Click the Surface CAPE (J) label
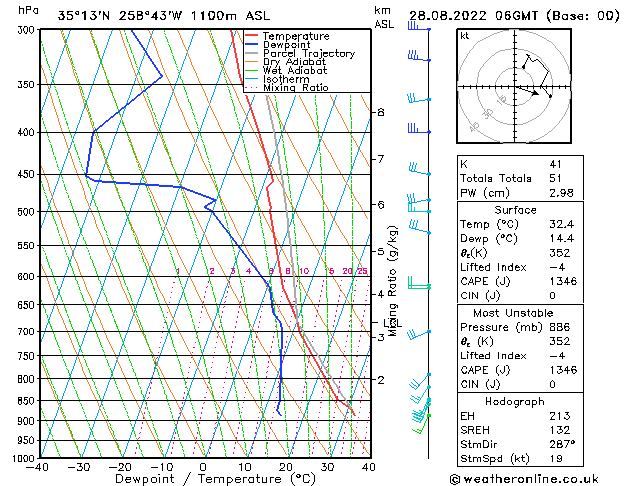 (x=485, y=281)
